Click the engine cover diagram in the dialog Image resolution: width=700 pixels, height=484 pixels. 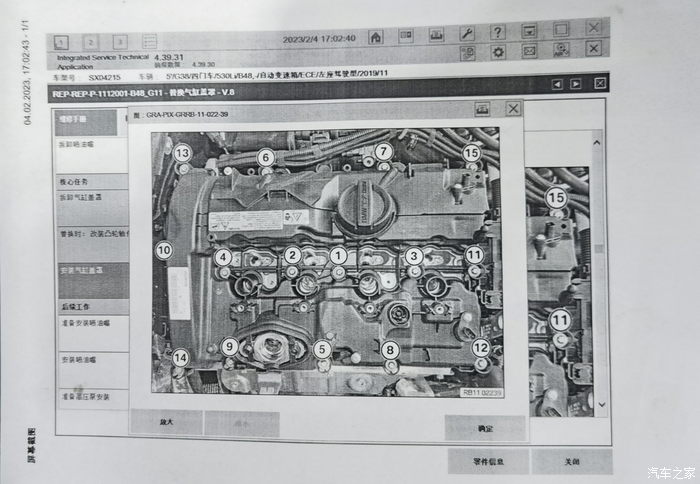(x=328, y=263)
